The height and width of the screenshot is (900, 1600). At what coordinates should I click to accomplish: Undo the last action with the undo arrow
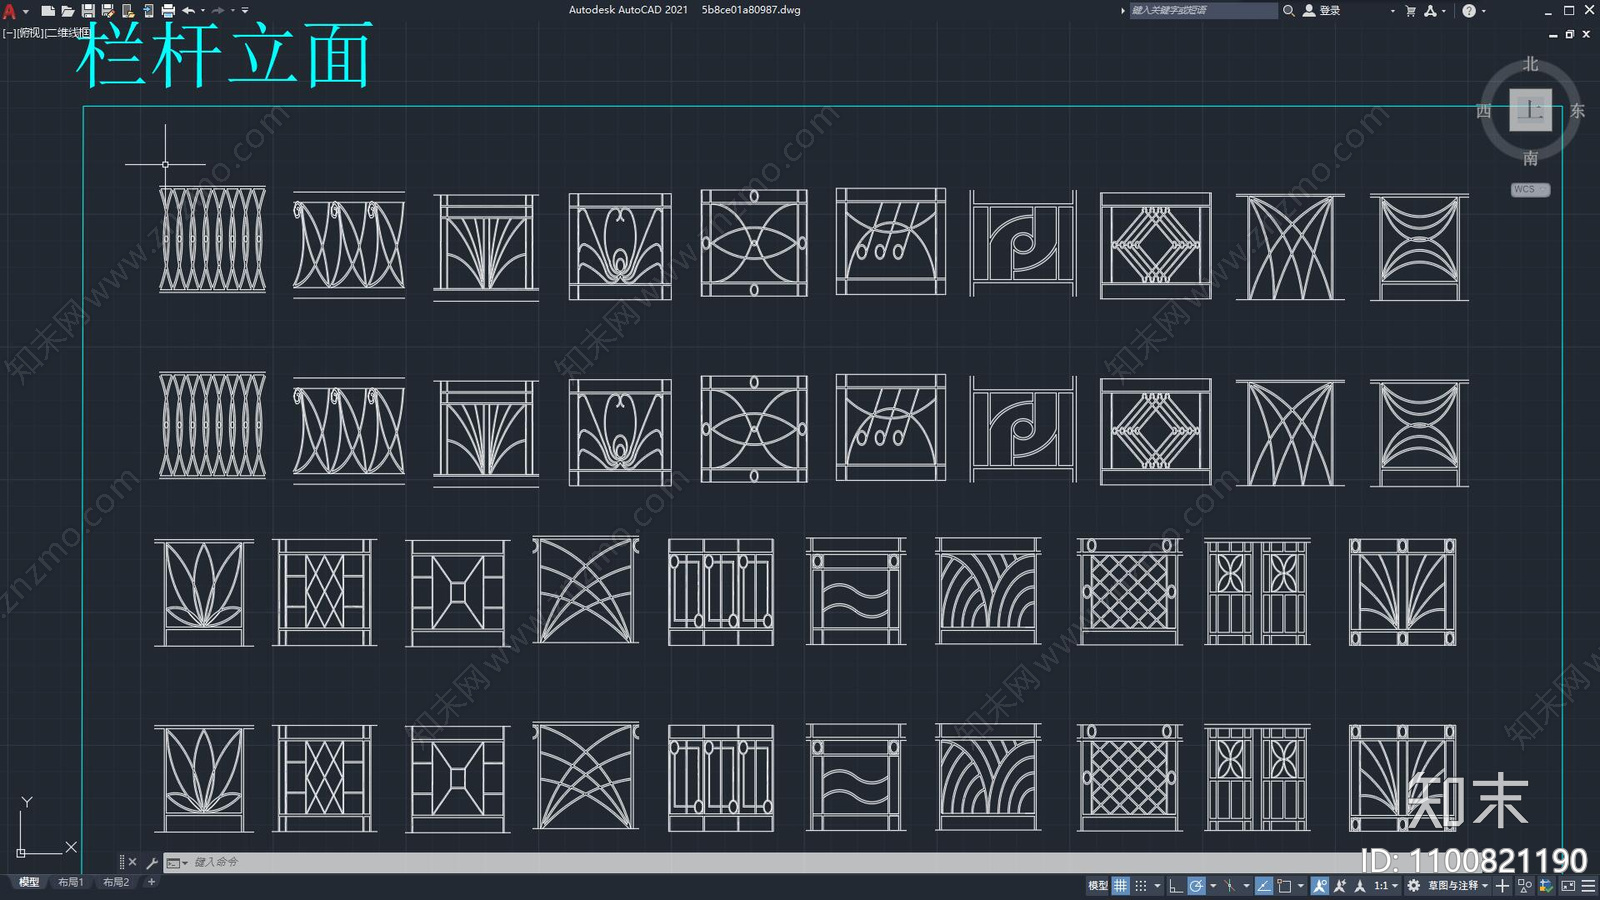188,11
